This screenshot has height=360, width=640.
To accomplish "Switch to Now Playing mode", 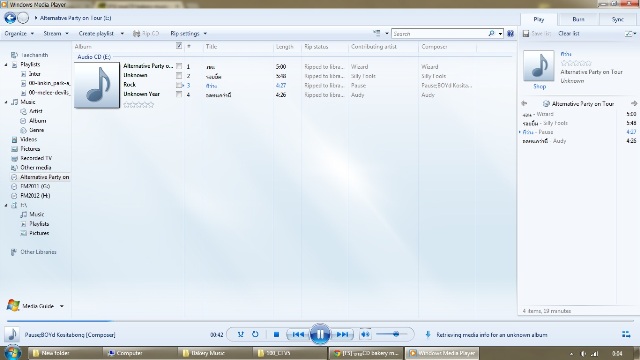I will tap(626, 334).
